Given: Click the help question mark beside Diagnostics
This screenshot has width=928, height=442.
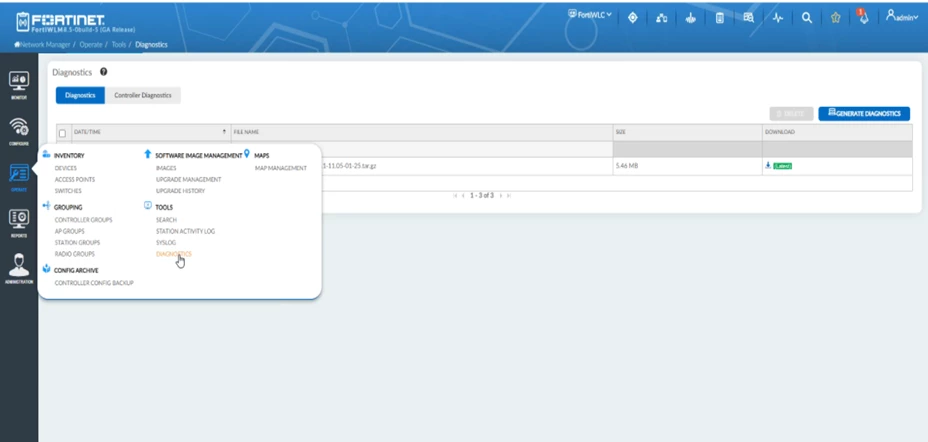Looking at the screenshot, I should pyautogui.click(x=104, y=72).
